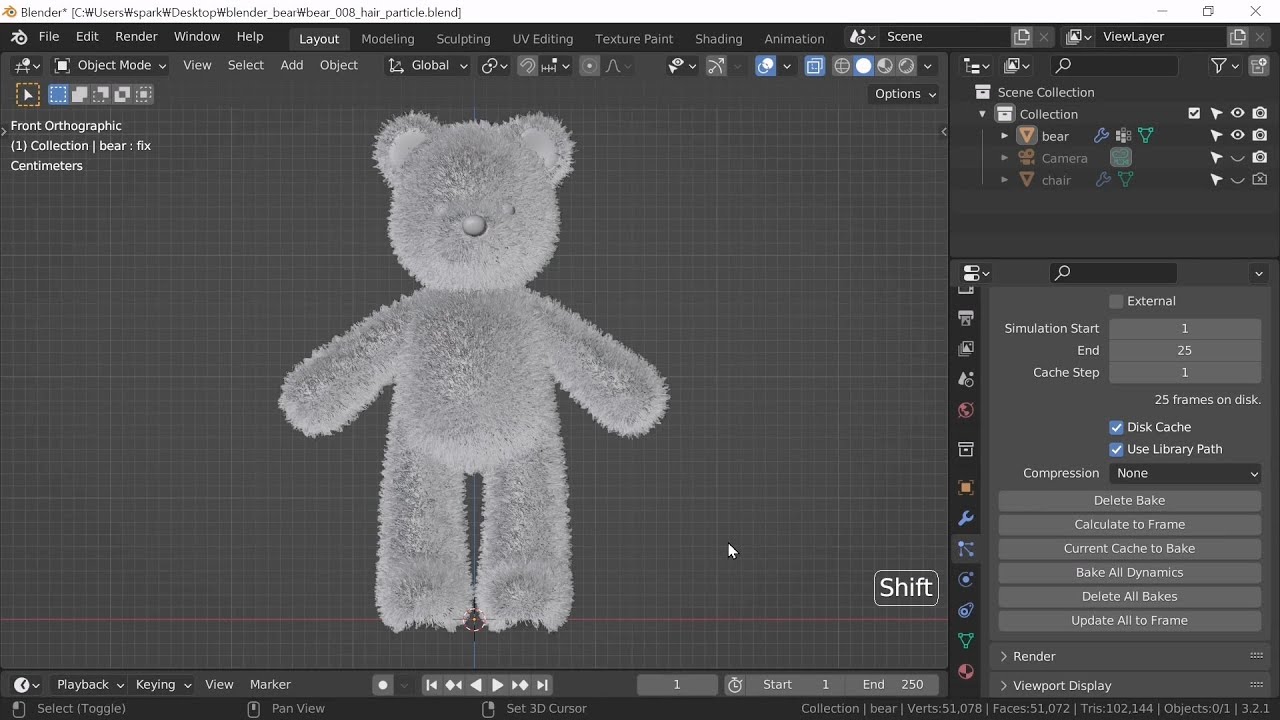This screenshot has width=1280, height=720.
Task: Switch to rendered viewport shading
Action: pos(907,66)
